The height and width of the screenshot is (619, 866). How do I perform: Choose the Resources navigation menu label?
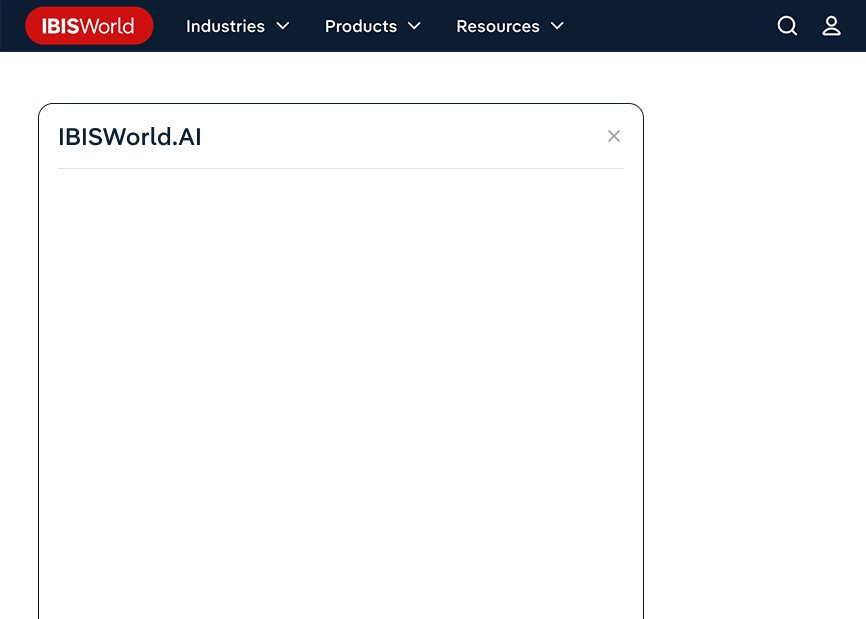click(x=497, y=26)
